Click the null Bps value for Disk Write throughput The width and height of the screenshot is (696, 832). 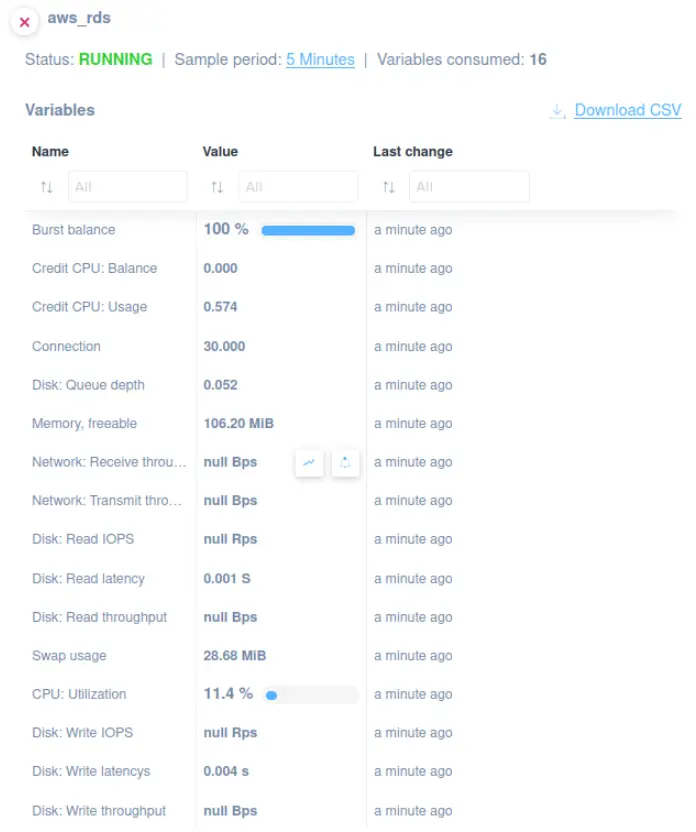[x=230, y=811]
